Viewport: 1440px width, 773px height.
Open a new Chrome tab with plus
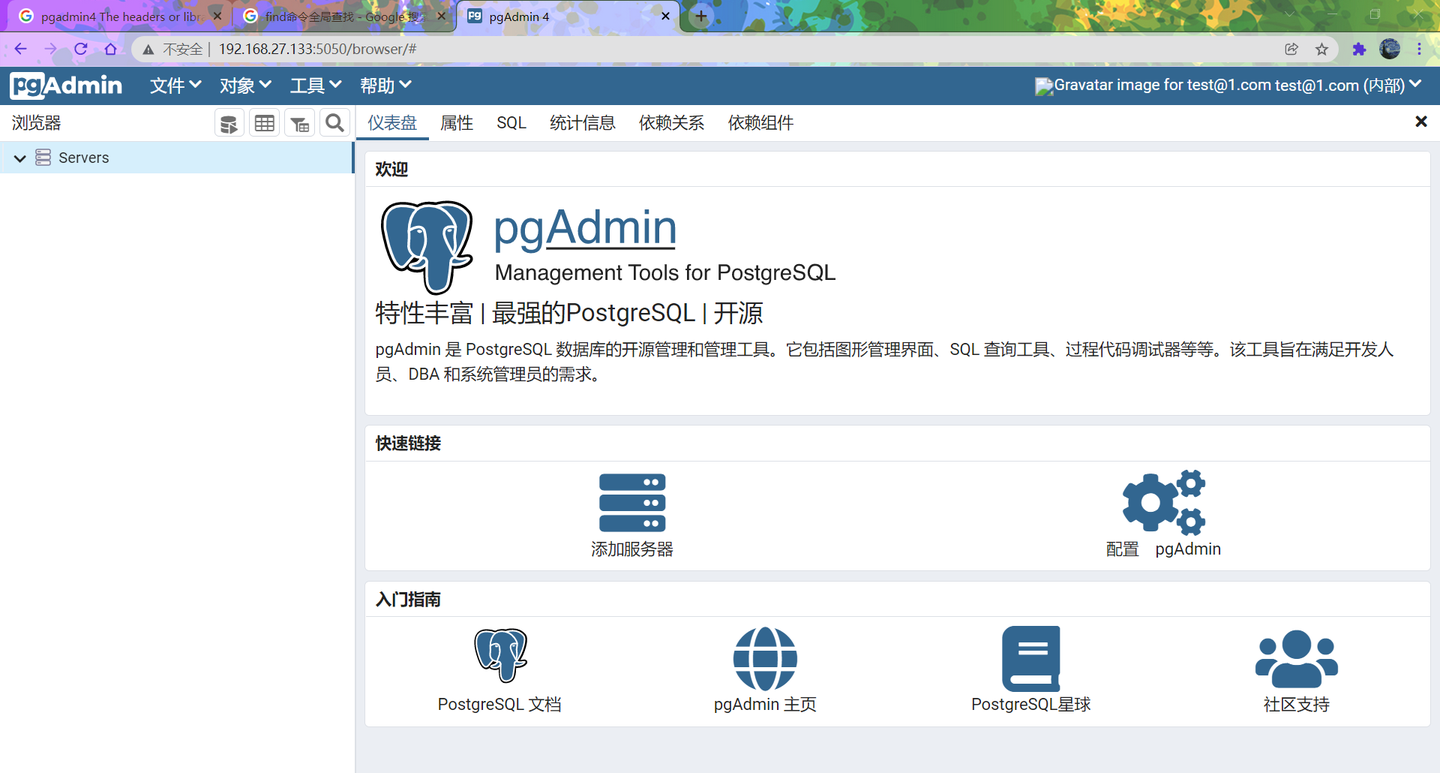coord(701,16)
